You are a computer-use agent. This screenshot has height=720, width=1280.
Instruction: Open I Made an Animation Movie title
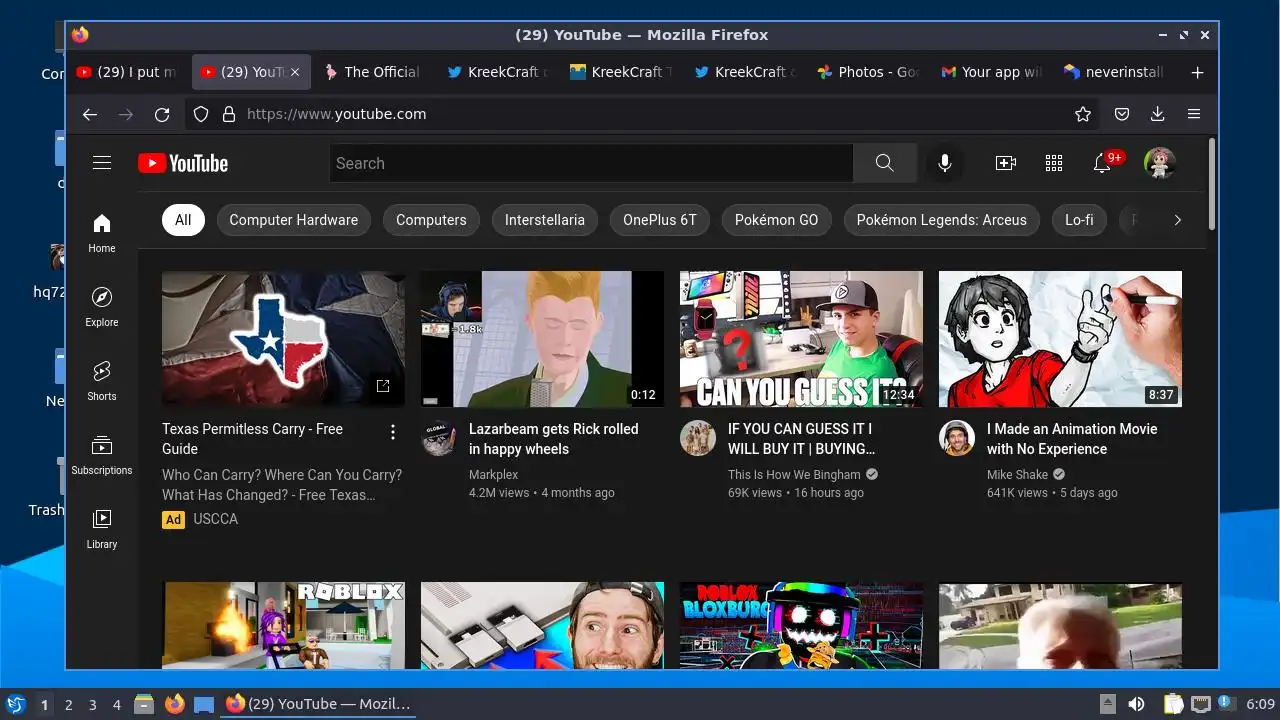pos(1072,439)
